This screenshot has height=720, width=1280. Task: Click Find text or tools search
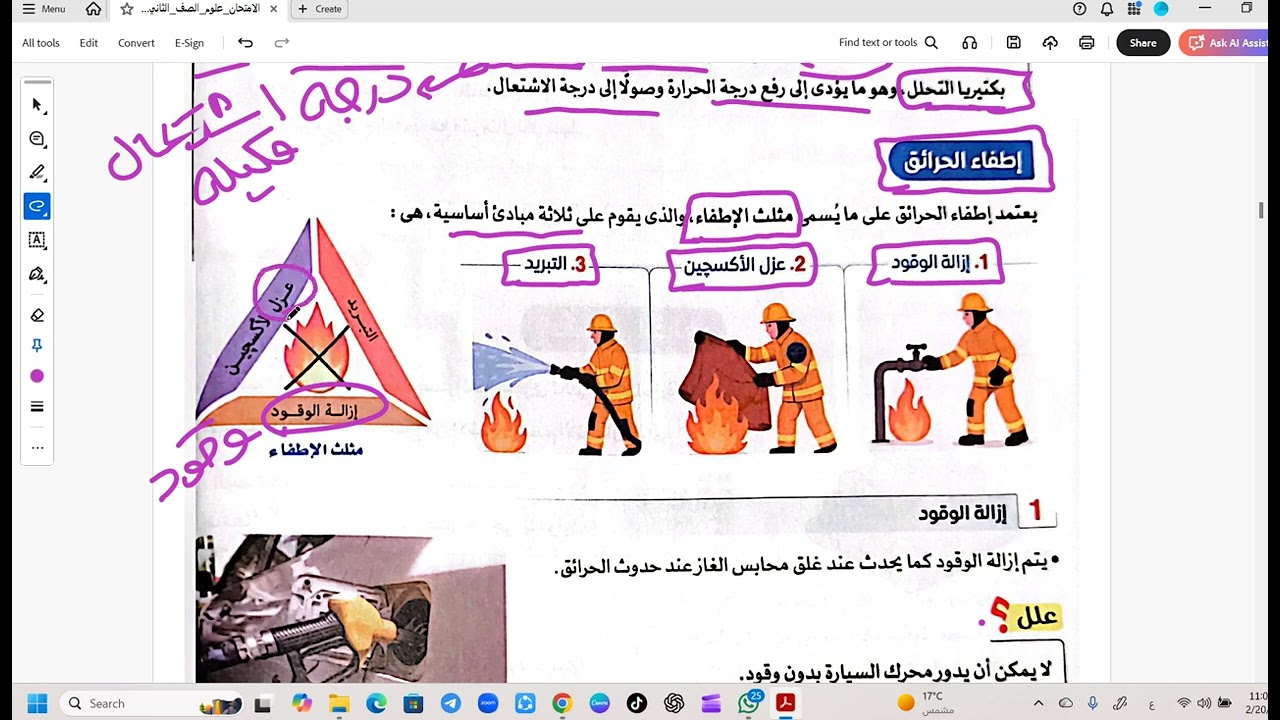pos(888,43)
